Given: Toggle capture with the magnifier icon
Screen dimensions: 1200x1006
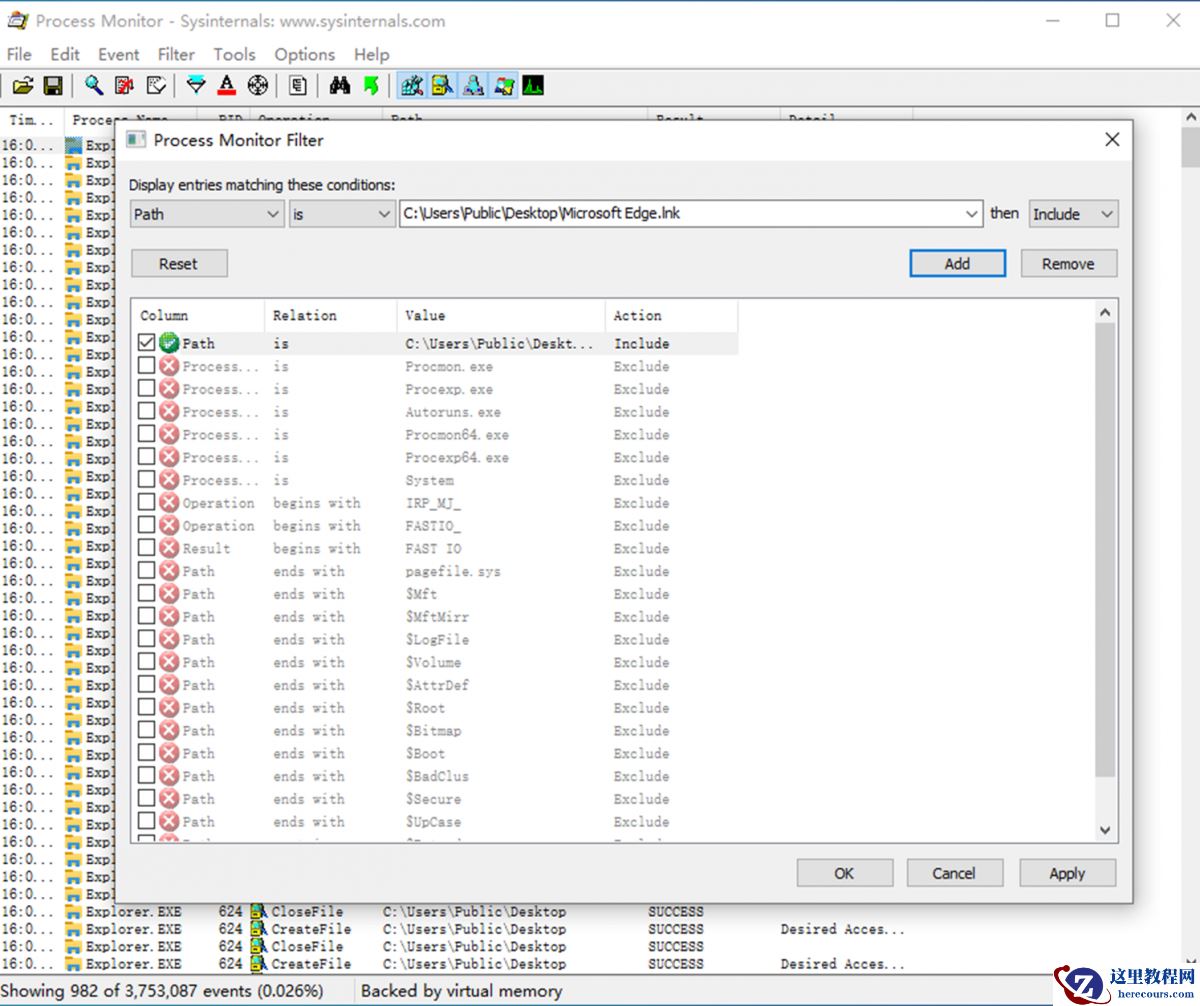Looking at the screenshot, I should 94,86.
